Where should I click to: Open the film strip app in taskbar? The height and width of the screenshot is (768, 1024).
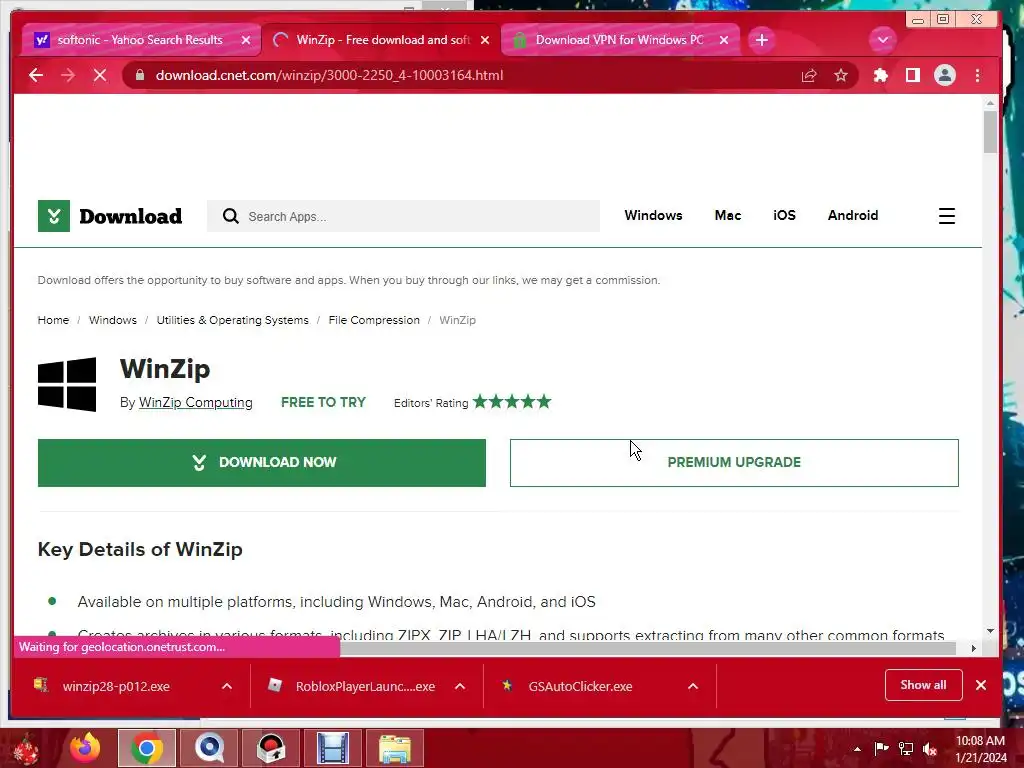[332, 748]
